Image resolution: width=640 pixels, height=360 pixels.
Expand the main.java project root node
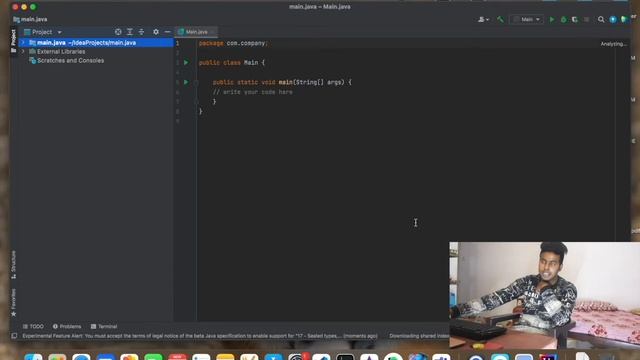click(x=23, y=42)
